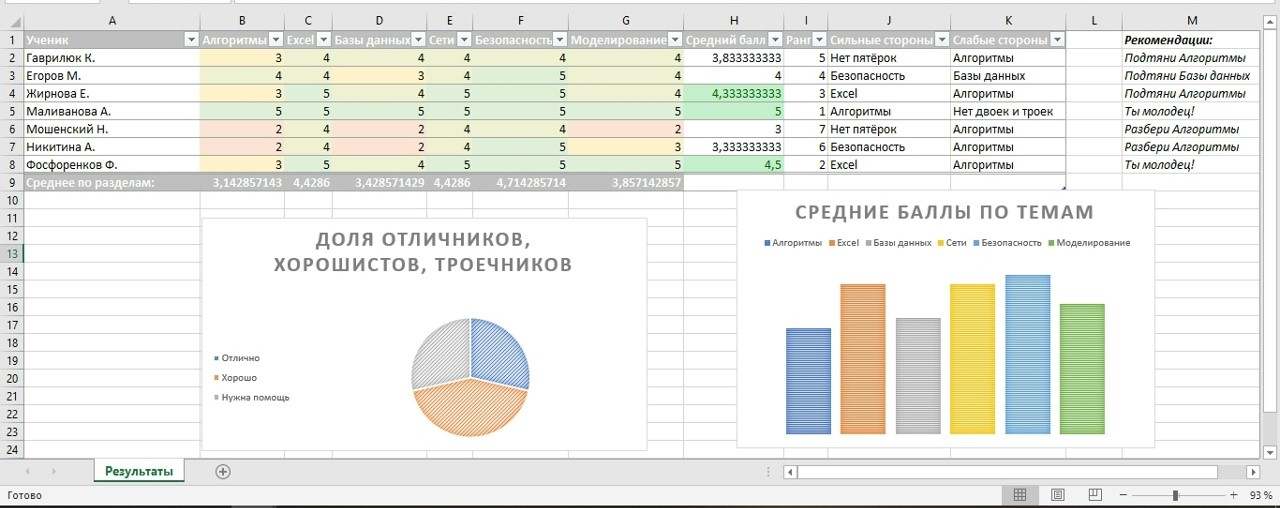Click horizontal scrollbar right arrow
This screenshot has width=1280, height=508.
(1253, 471)
